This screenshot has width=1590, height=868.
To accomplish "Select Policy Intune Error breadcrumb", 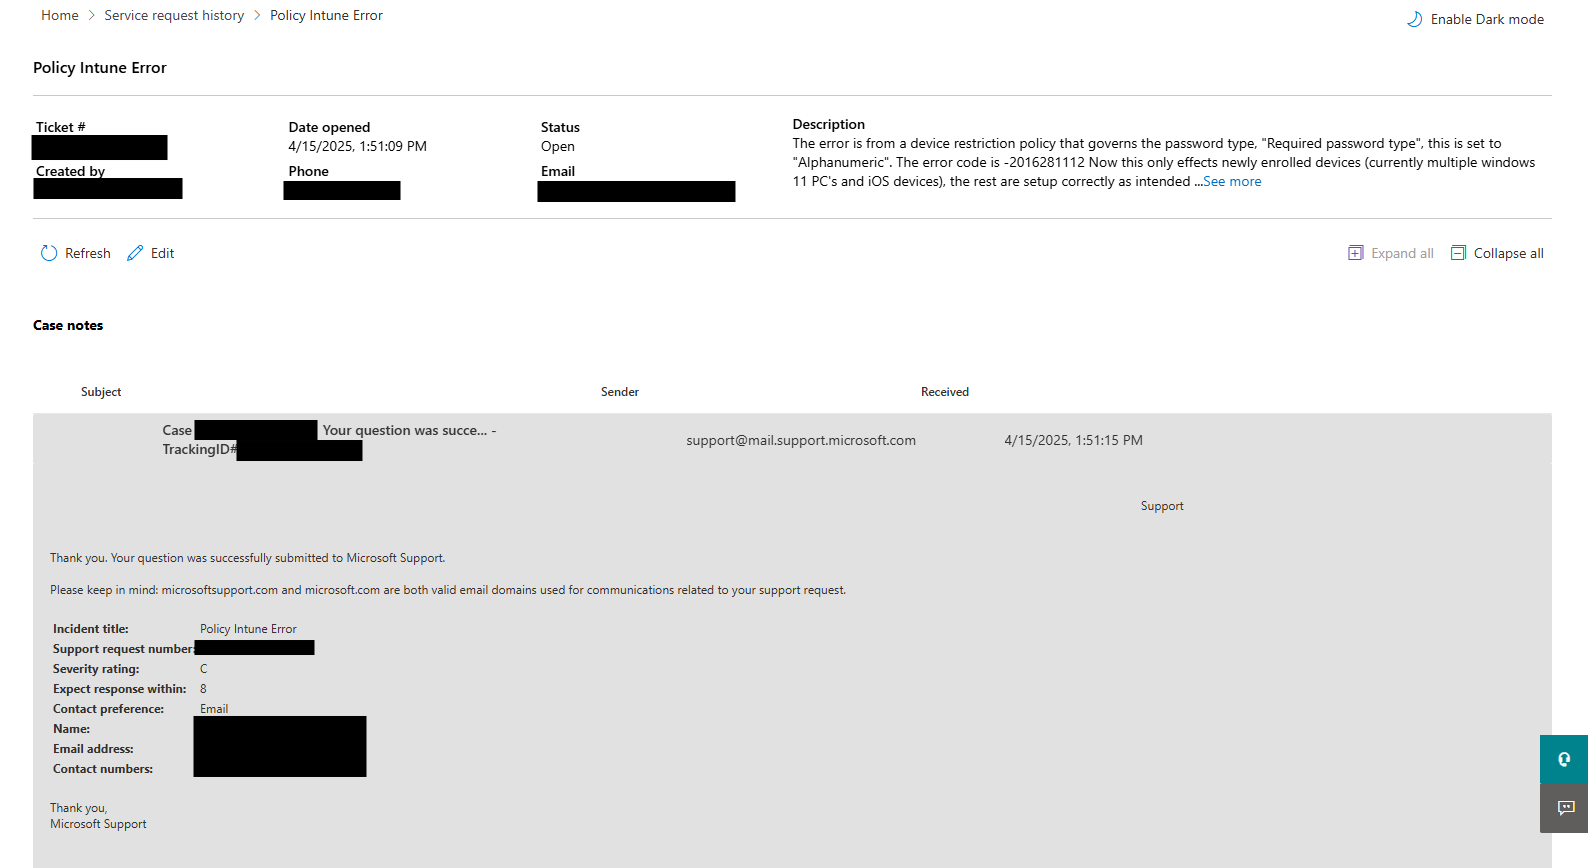I will click(326, 15).
